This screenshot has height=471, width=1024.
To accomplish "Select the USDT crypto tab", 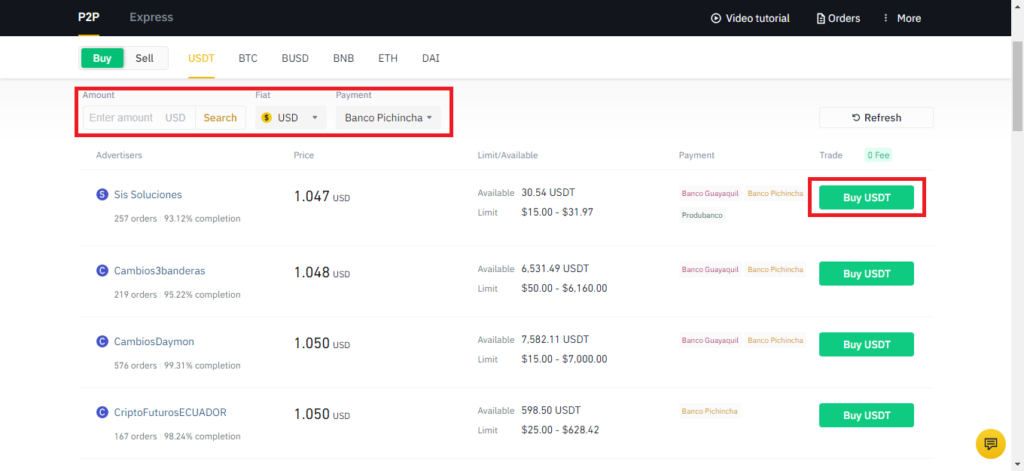I will click(201, 58).
